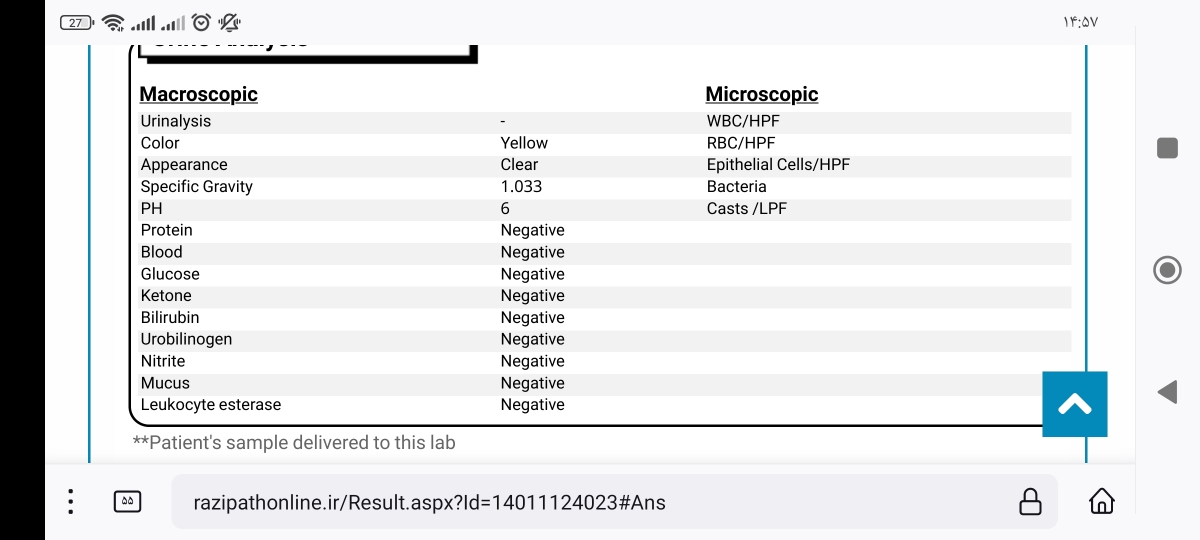Tap the Leukocyte esterase row label
The width and height of the screenshot is (1200, 540).
(211, 405)
